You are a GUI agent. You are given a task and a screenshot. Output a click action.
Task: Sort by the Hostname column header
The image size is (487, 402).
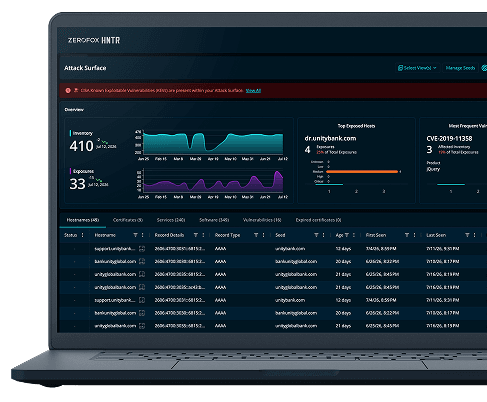[x=105, y=235]
